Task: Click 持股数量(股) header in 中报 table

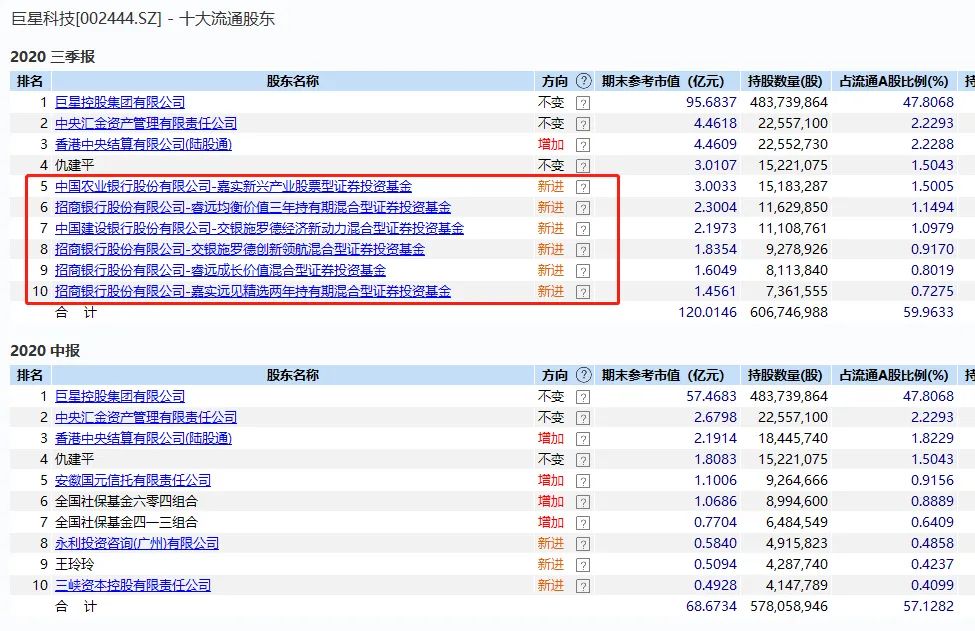Action: 785,375
